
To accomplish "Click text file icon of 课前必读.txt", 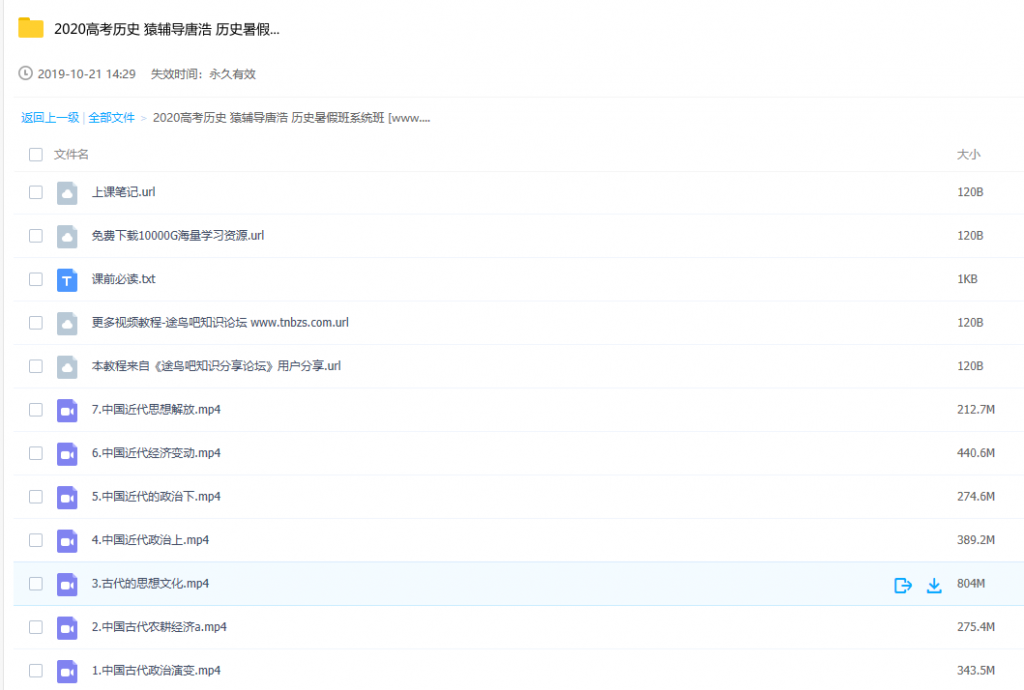I will (x=67, y=280).
